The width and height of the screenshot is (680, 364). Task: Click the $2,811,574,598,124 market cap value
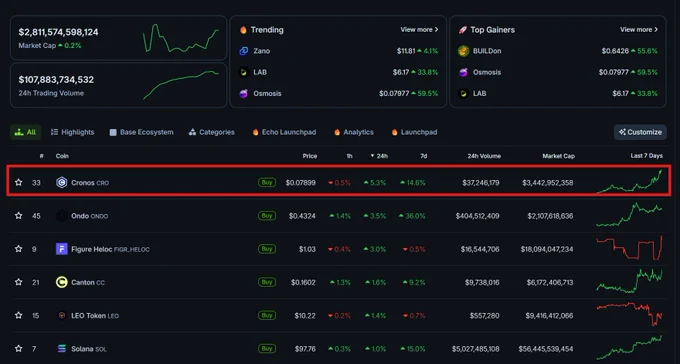tap(59, 32)
